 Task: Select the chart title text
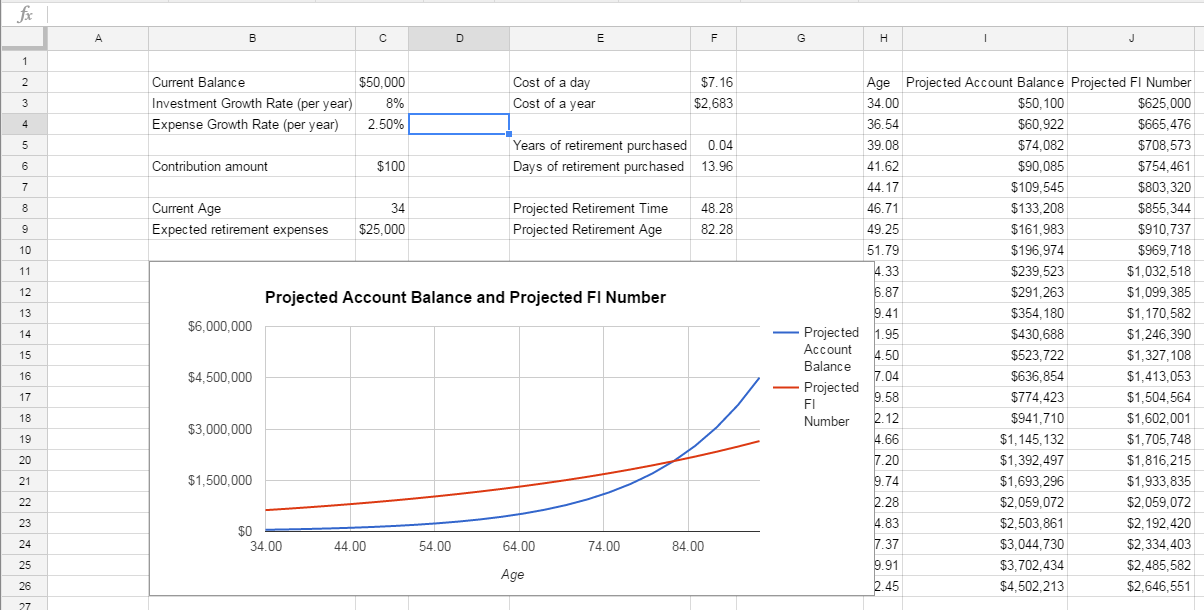coord(465,297)
